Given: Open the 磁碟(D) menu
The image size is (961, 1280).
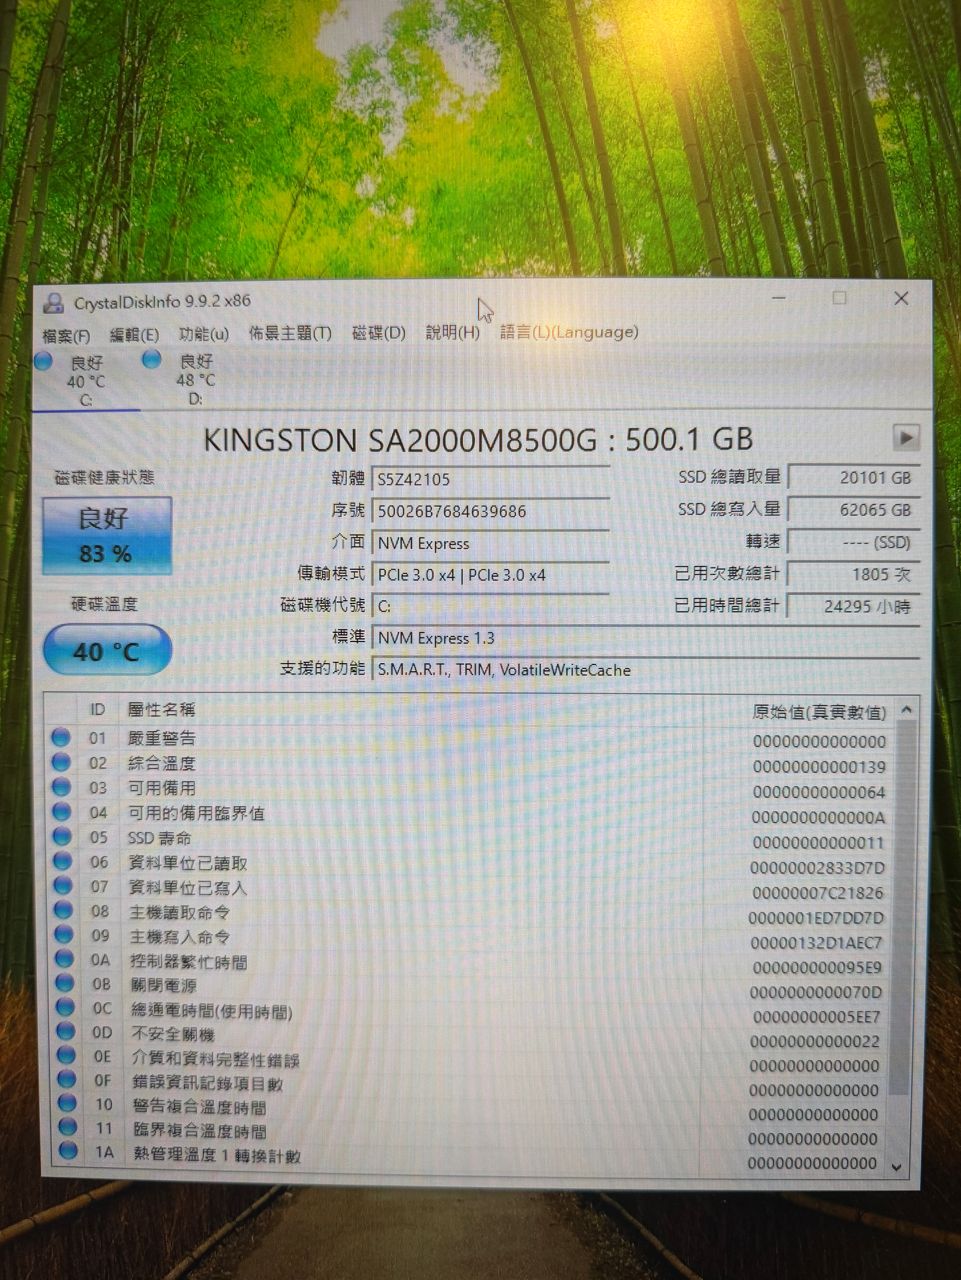Looking at the screenshot, I should point(379,333).
